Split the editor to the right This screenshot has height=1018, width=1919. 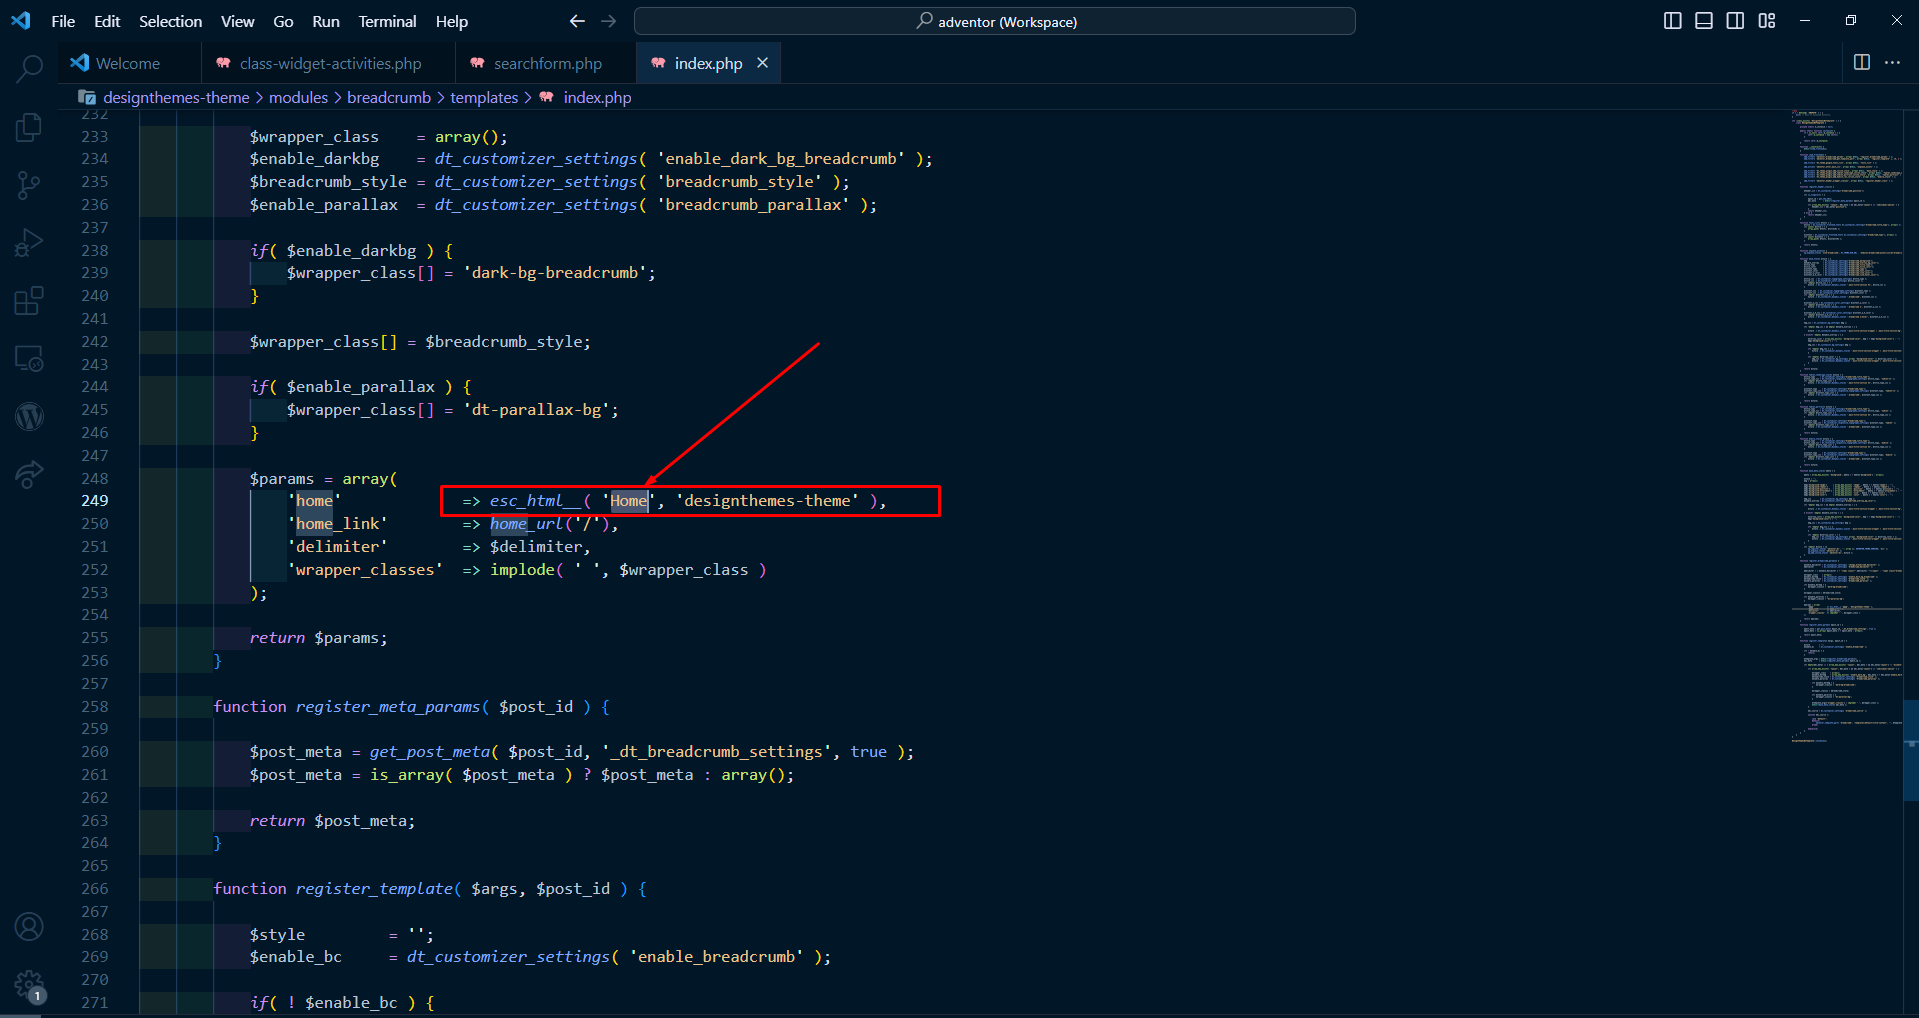[x=1861, y=62]
